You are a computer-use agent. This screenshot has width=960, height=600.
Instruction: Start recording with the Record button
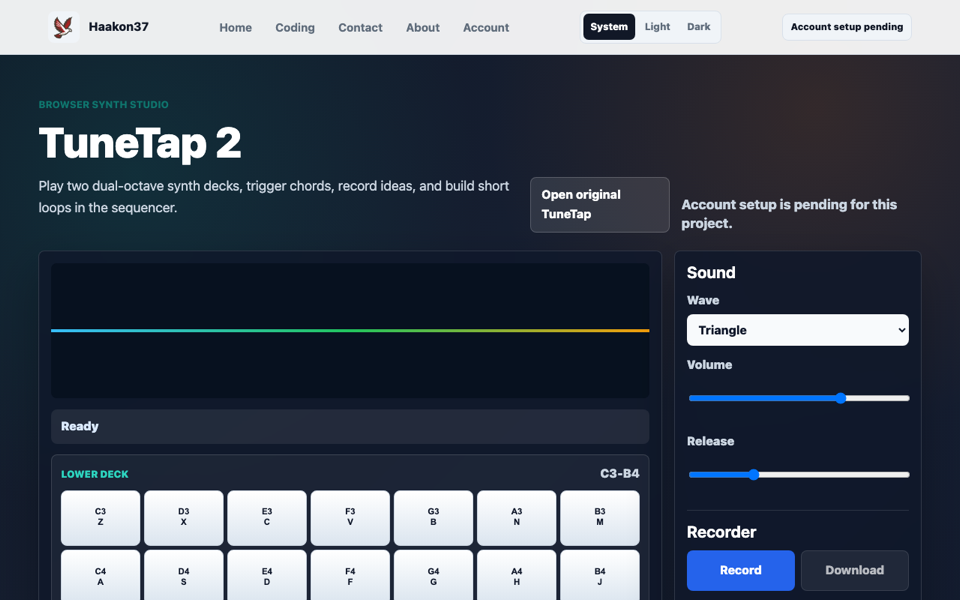pos(741,570)
